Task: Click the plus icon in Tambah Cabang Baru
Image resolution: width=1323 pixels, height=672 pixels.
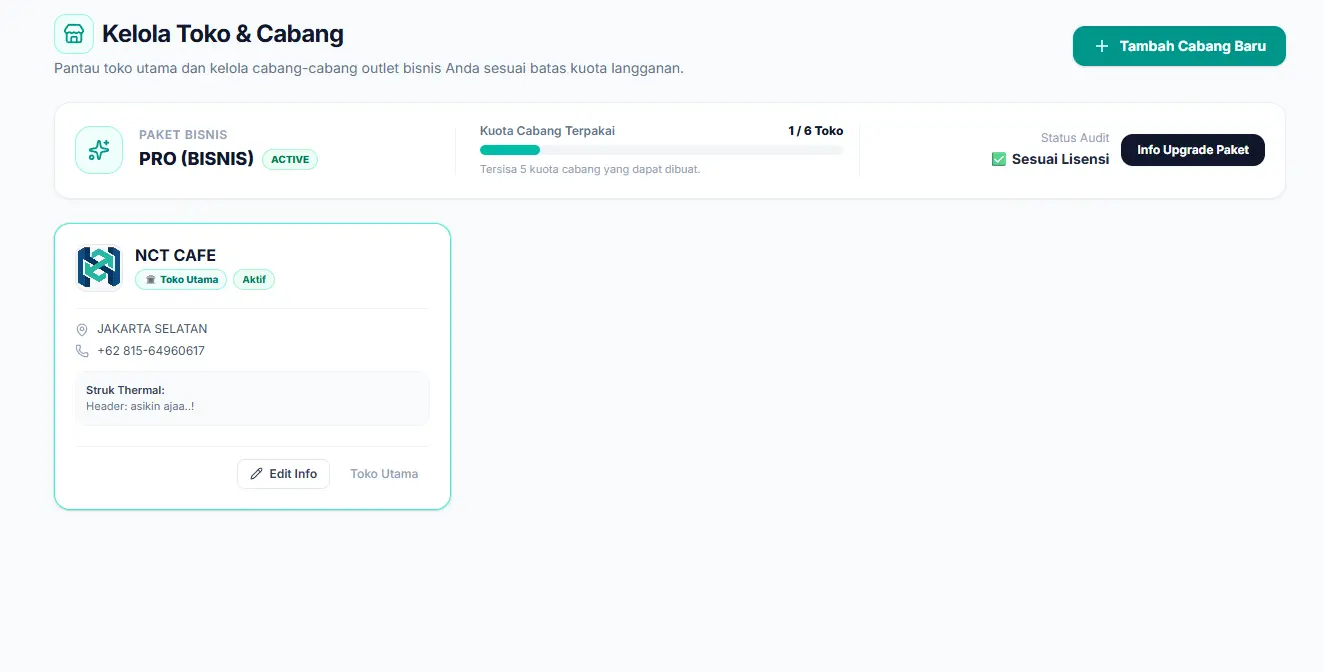Action: point(1102,46)
